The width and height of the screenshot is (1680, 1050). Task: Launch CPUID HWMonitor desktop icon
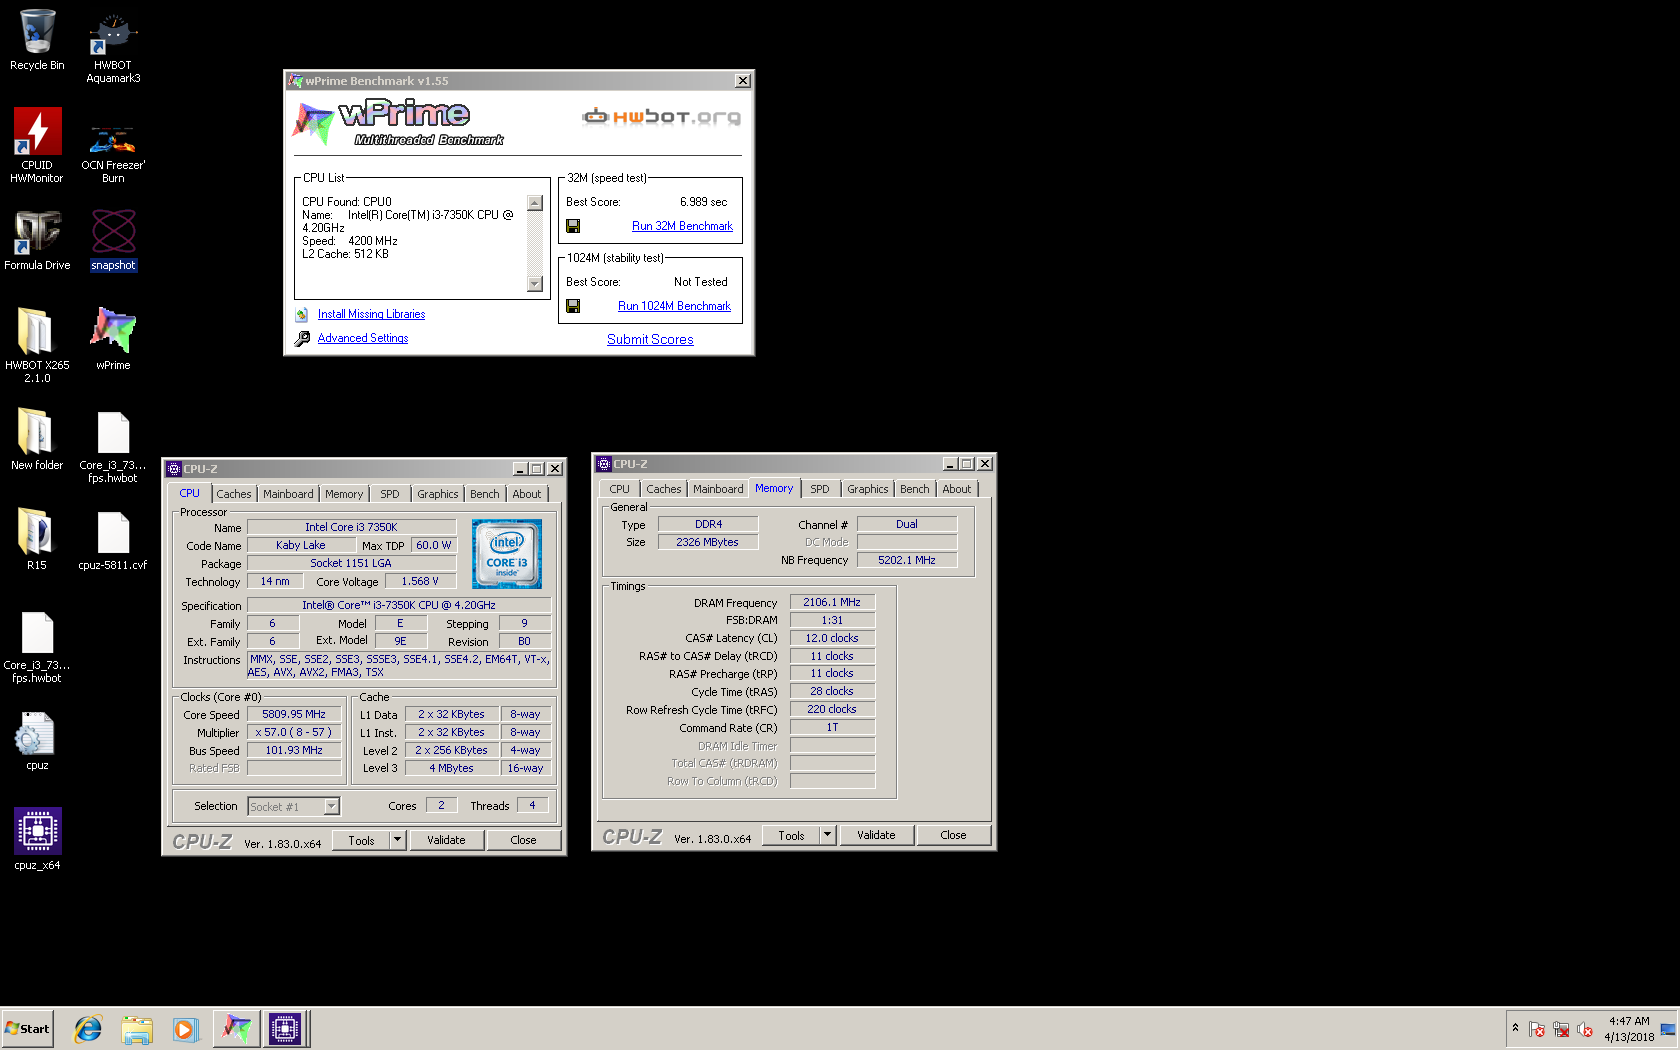[37, 146]
